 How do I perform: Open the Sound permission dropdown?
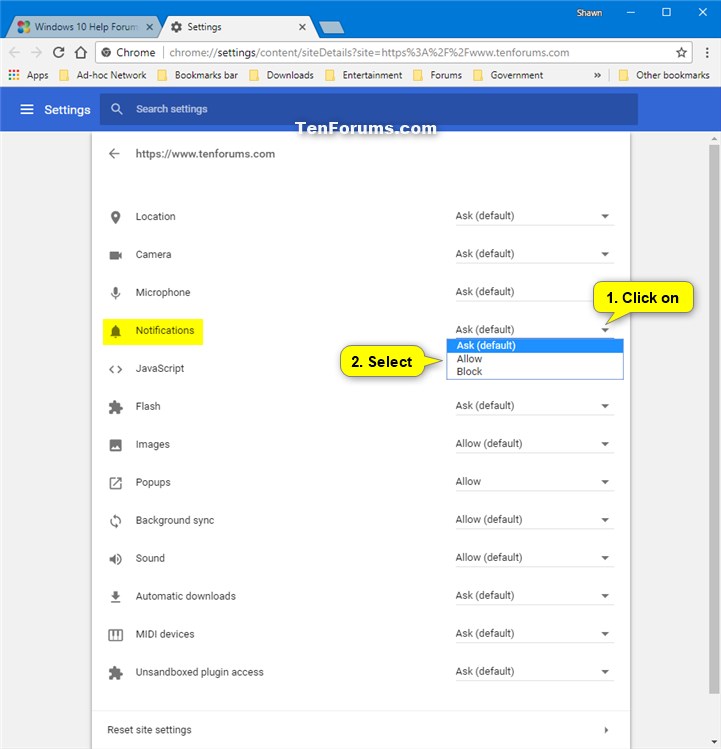click(x=534, y=557)
